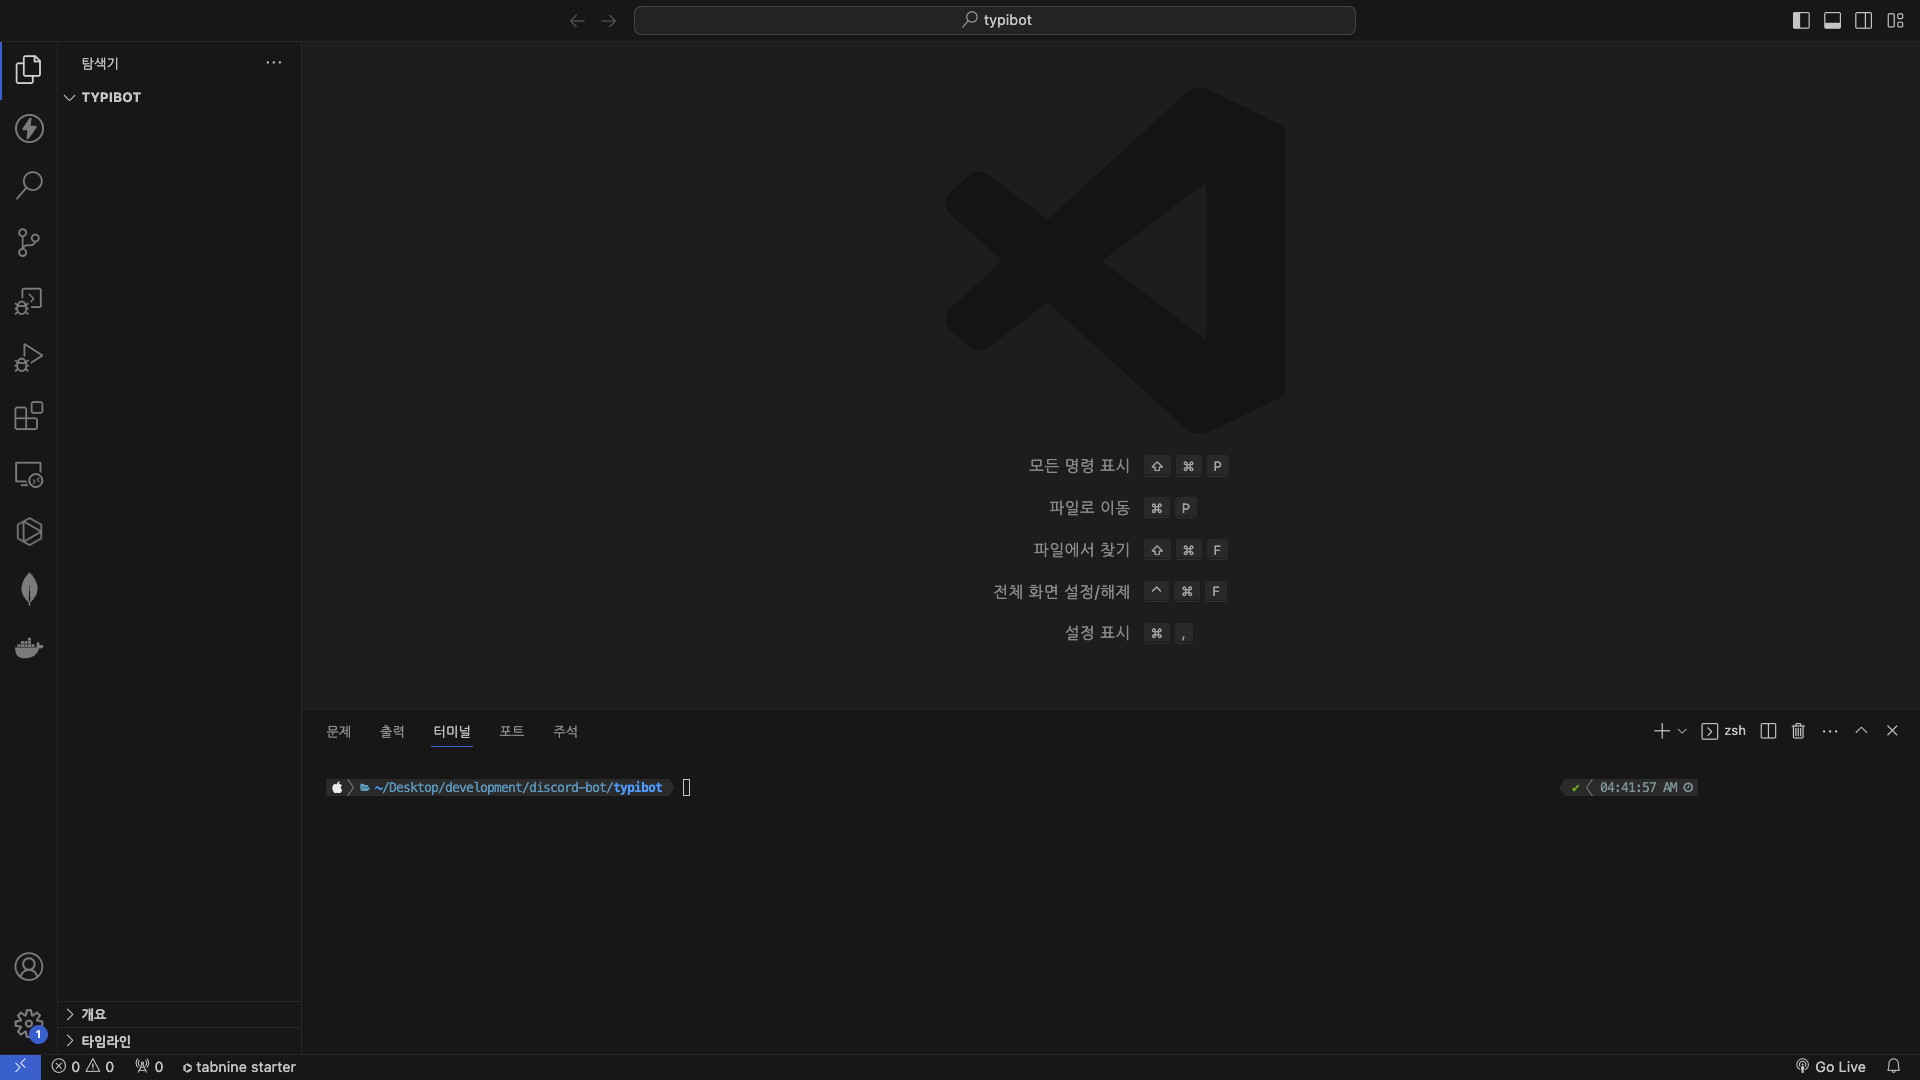Click tabnine starter in status bar
This screenshot has height=1080, width=1920.
coord(239,1067)
